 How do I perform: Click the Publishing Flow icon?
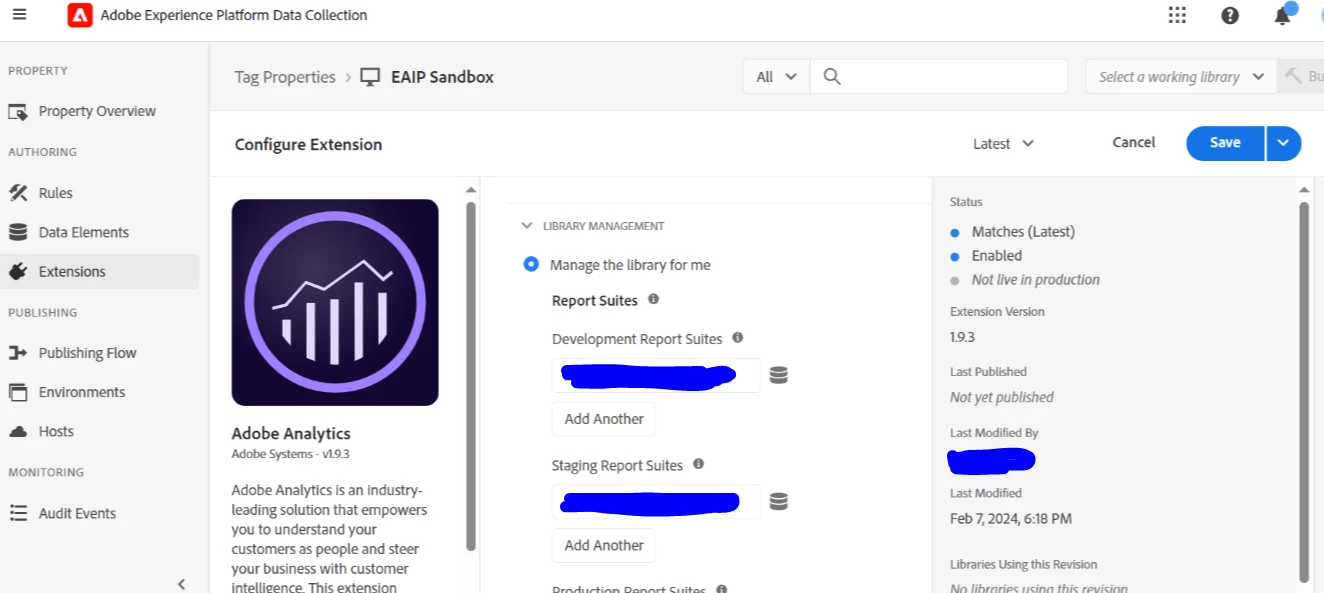[18, 353]
